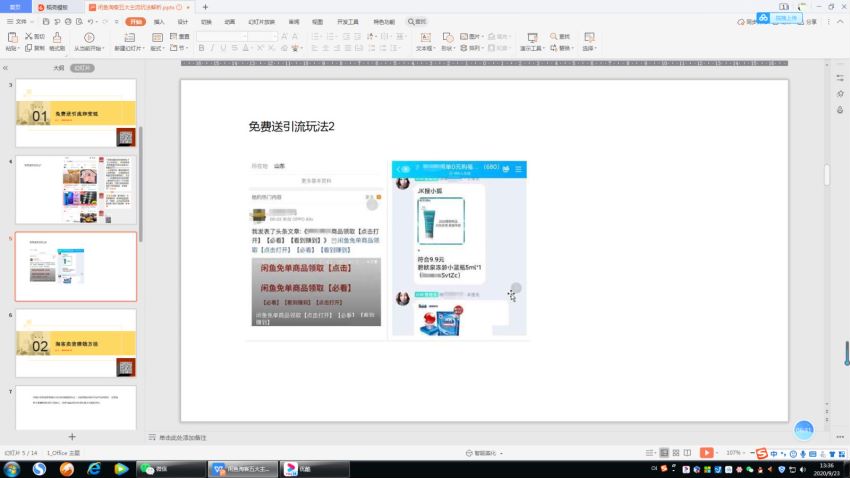
Task: Toggle Italic formatting
Action: [x=212, y=48]
